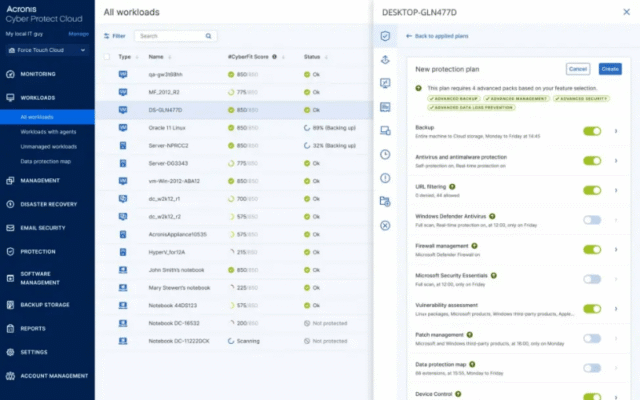640x400 pixels.
Task: Toggle Antivirus and antimalware protection
Action: [x=592, y=161]
